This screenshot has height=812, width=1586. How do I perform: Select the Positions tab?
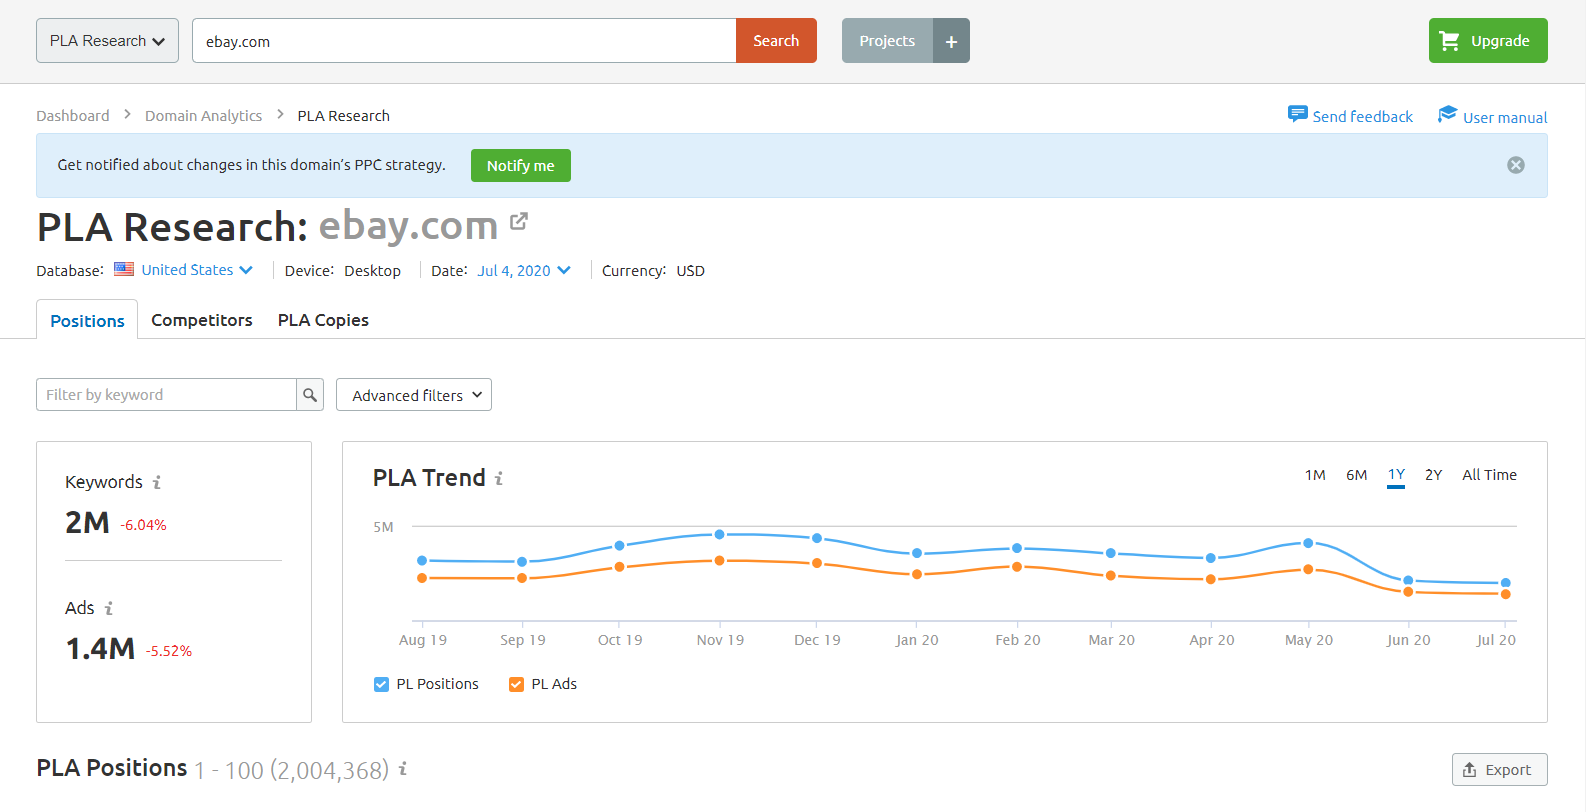[87, 320]
